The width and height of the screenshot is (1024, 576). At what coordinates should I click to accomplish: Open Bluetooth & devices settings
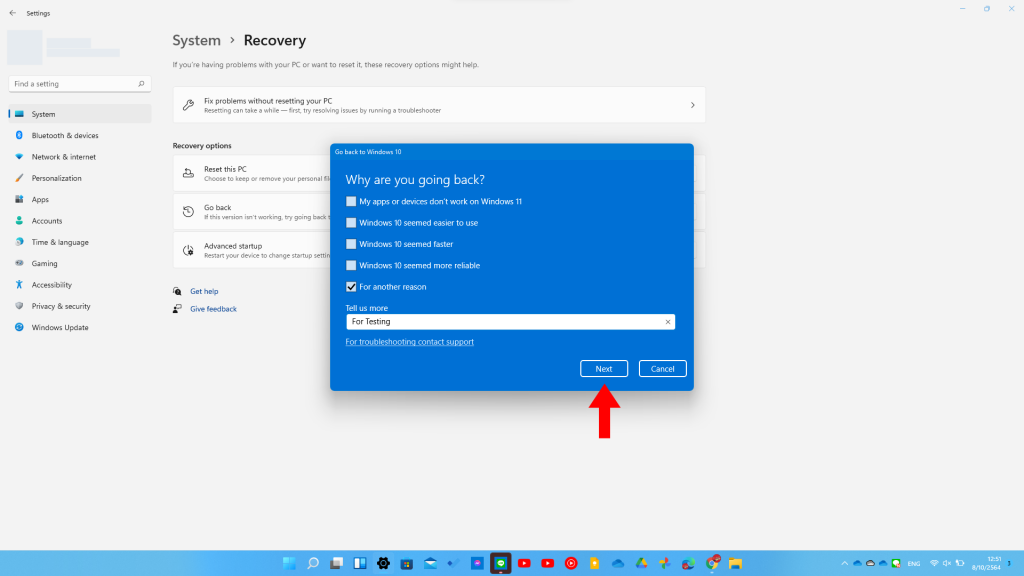pos(80,135)
